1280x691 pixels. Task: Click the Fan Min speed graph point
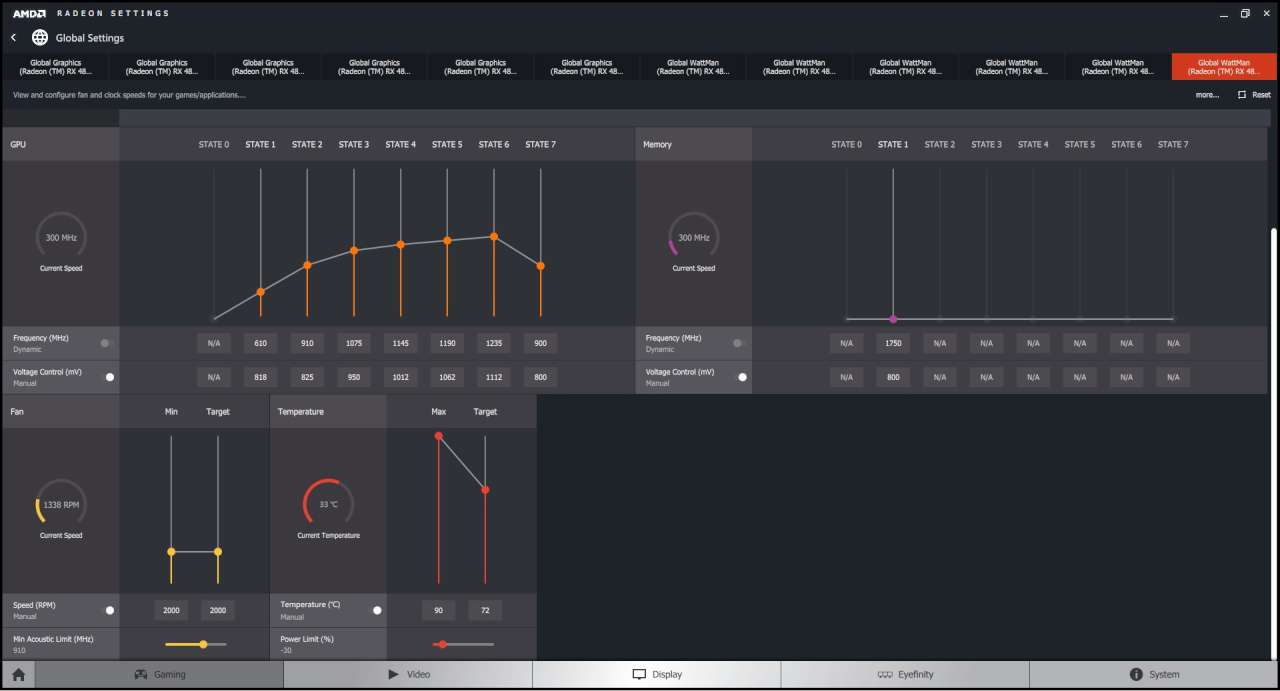(171, 551)
